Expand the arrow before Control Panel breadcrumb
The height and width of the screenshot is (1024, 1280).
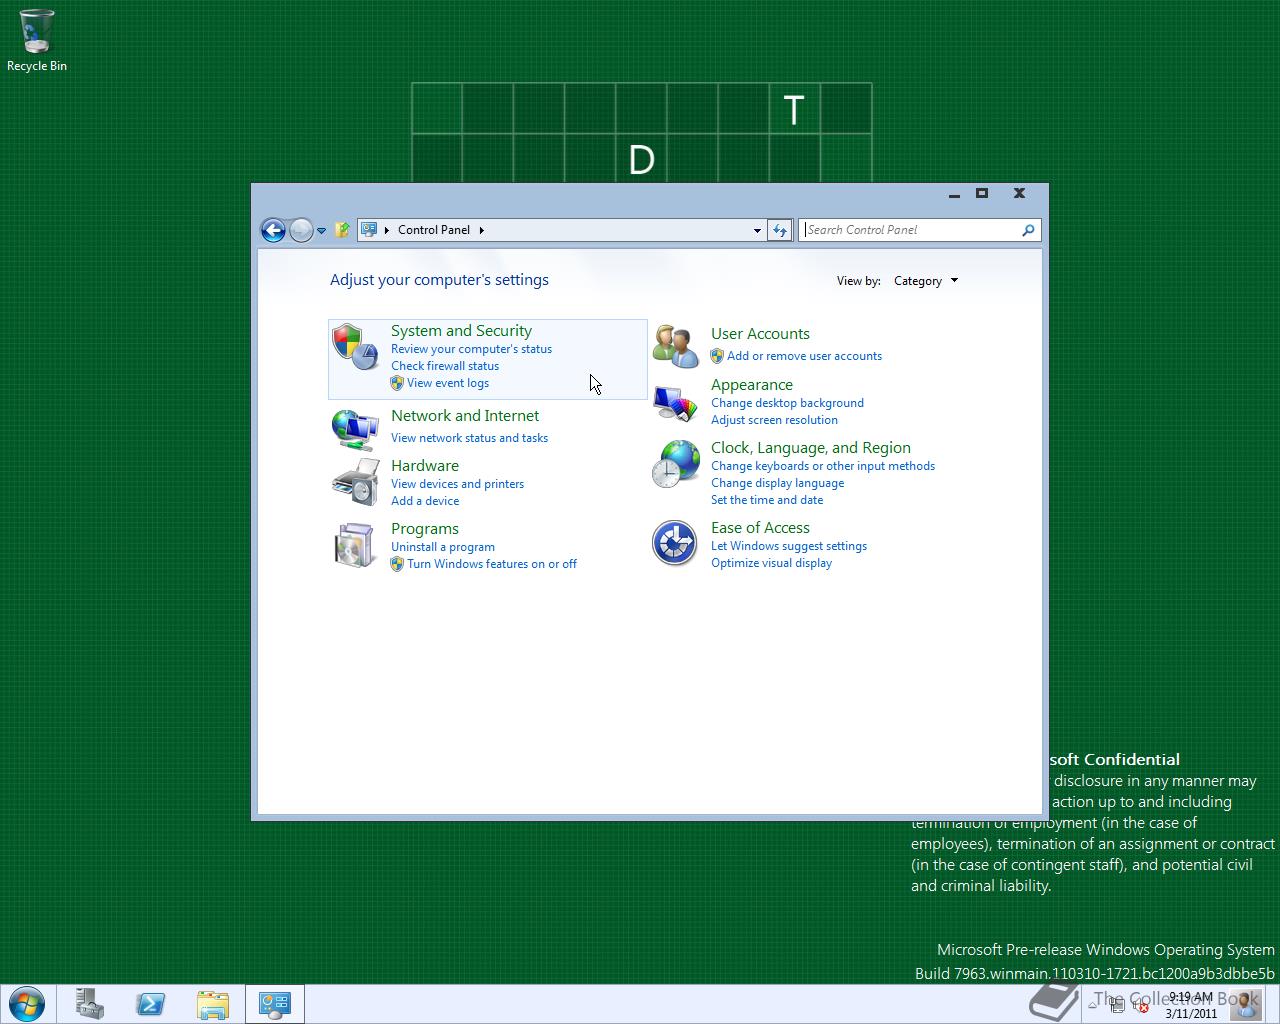click(x=387, y=230)
